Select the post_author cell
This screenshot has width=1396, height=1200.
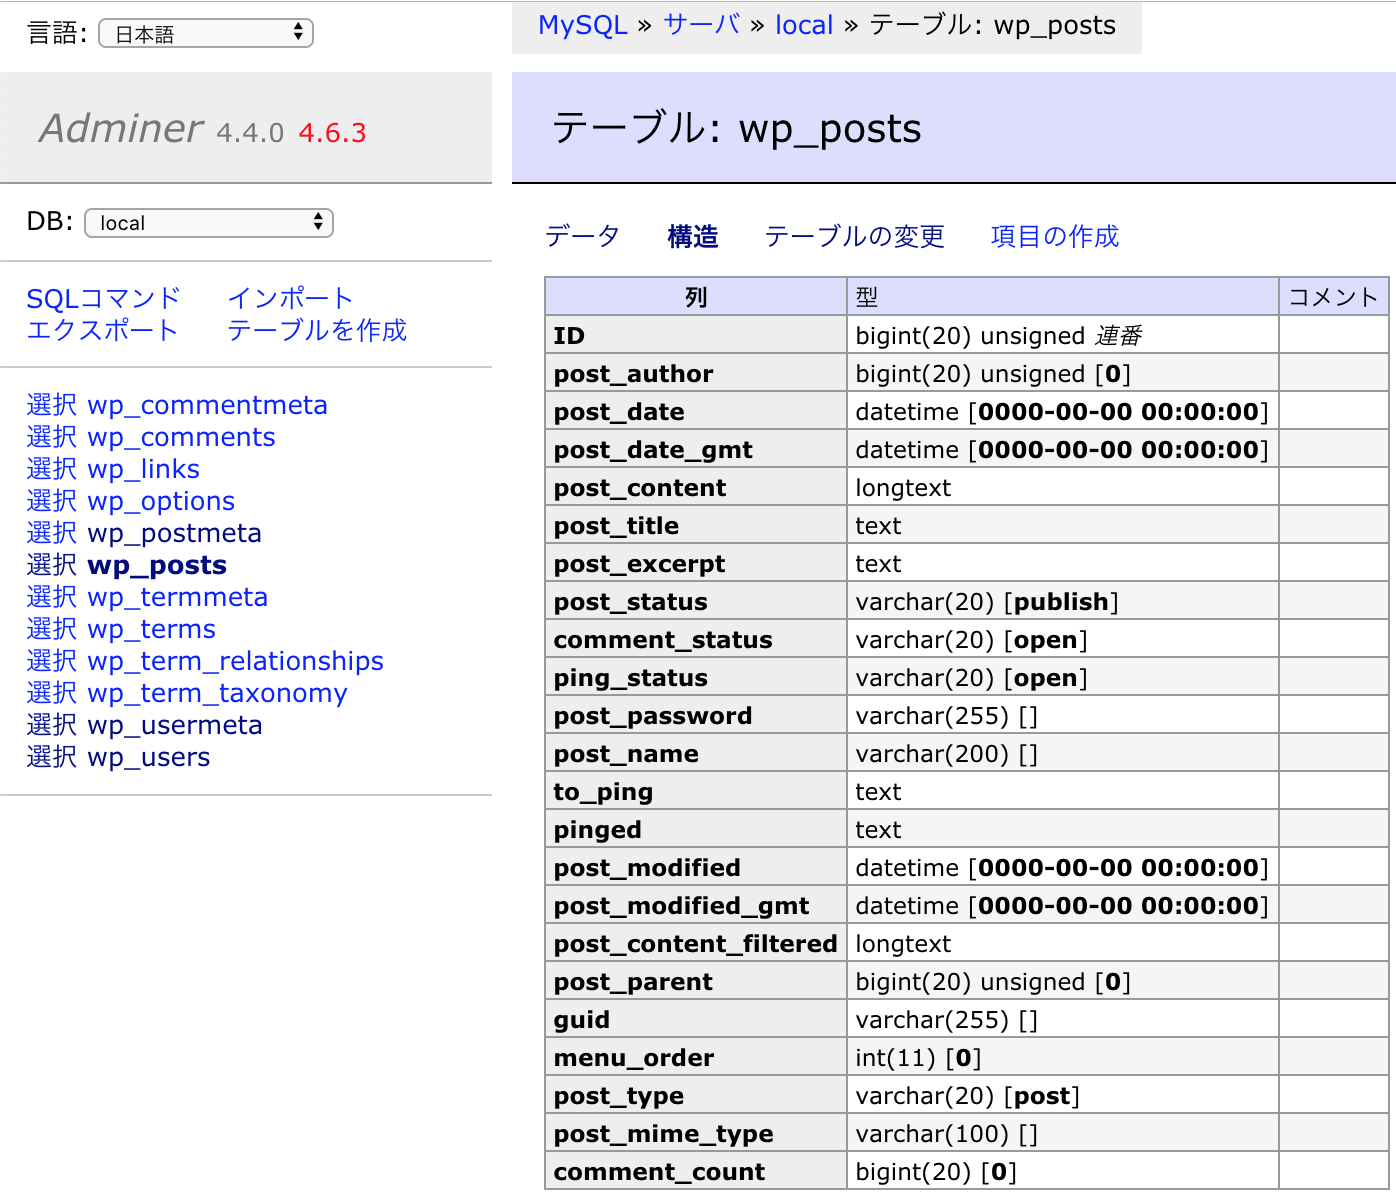pos(696,373)
